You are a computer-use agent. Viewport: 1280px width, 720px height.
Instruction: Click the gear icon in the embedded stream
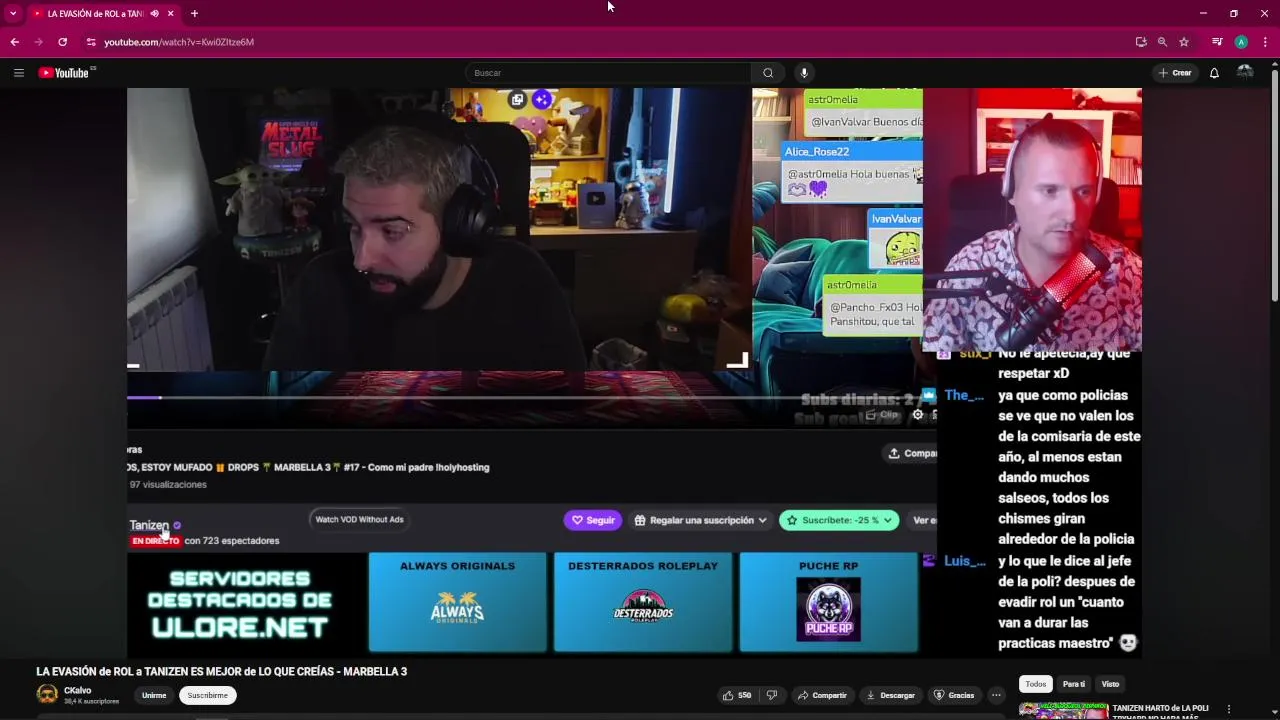pos(918,415)
